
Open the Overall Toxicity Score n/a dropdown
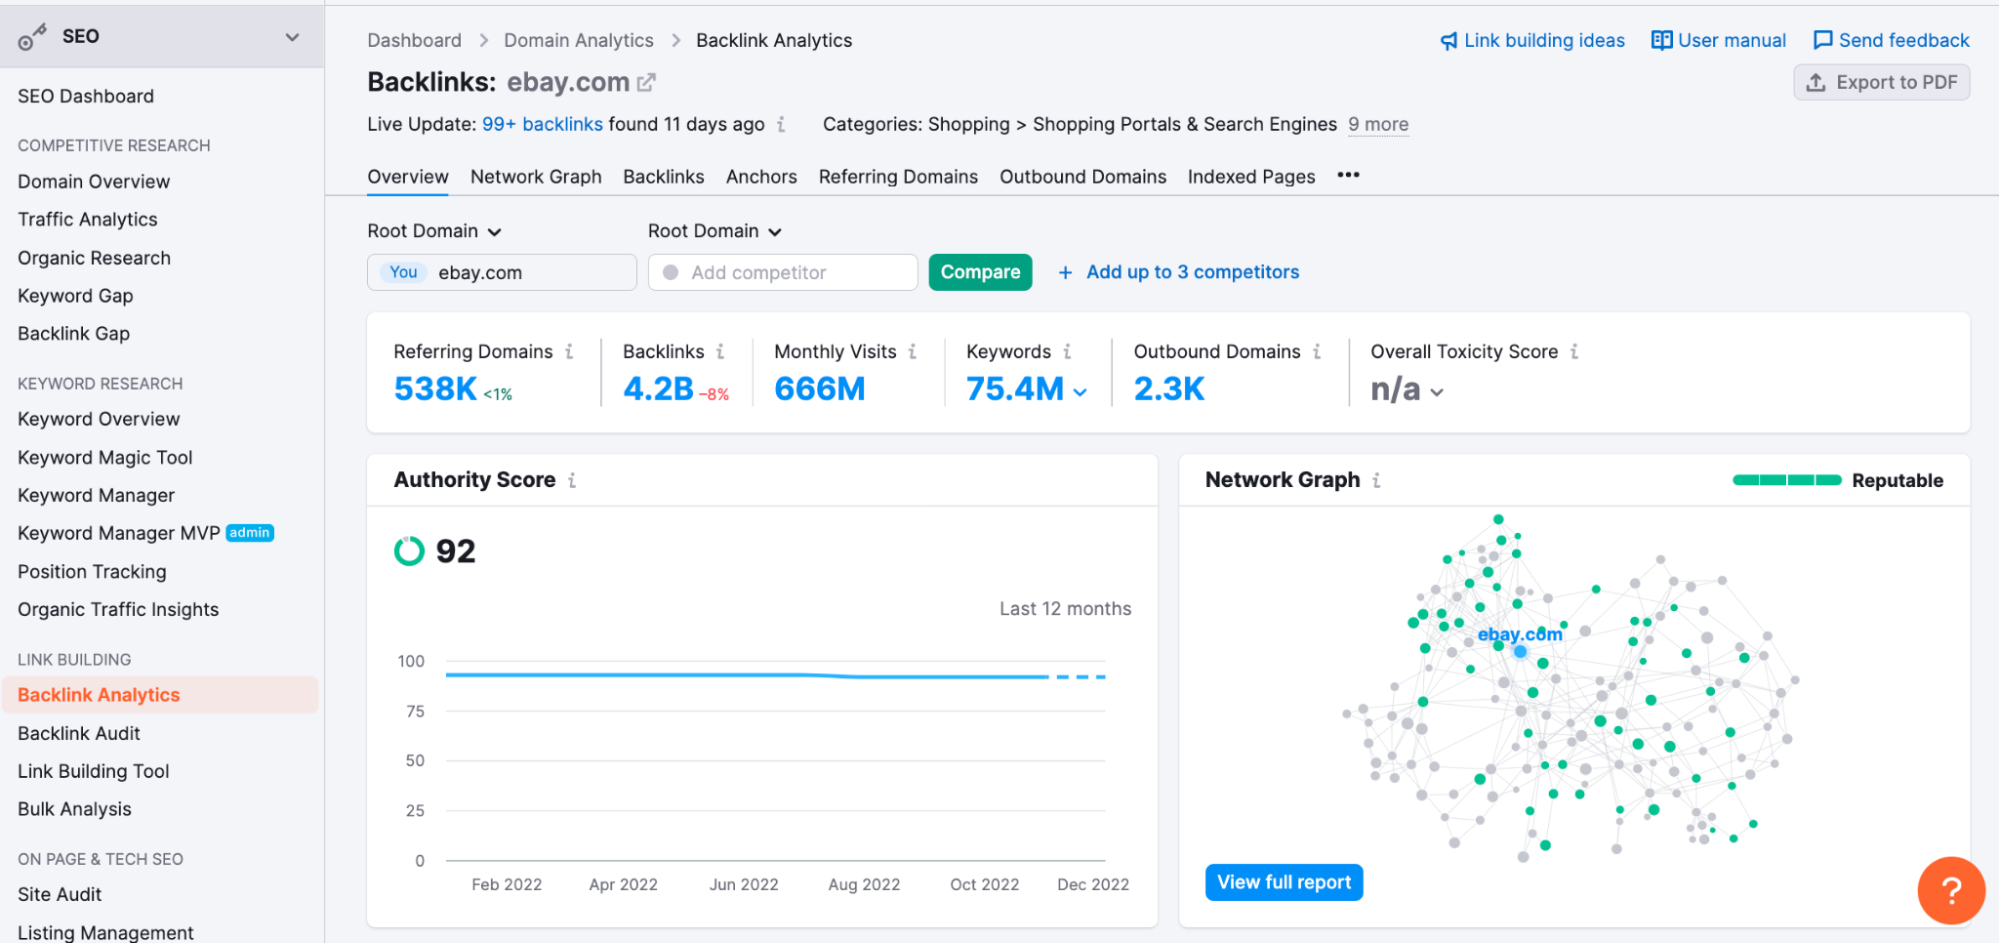pos(1437,392)
